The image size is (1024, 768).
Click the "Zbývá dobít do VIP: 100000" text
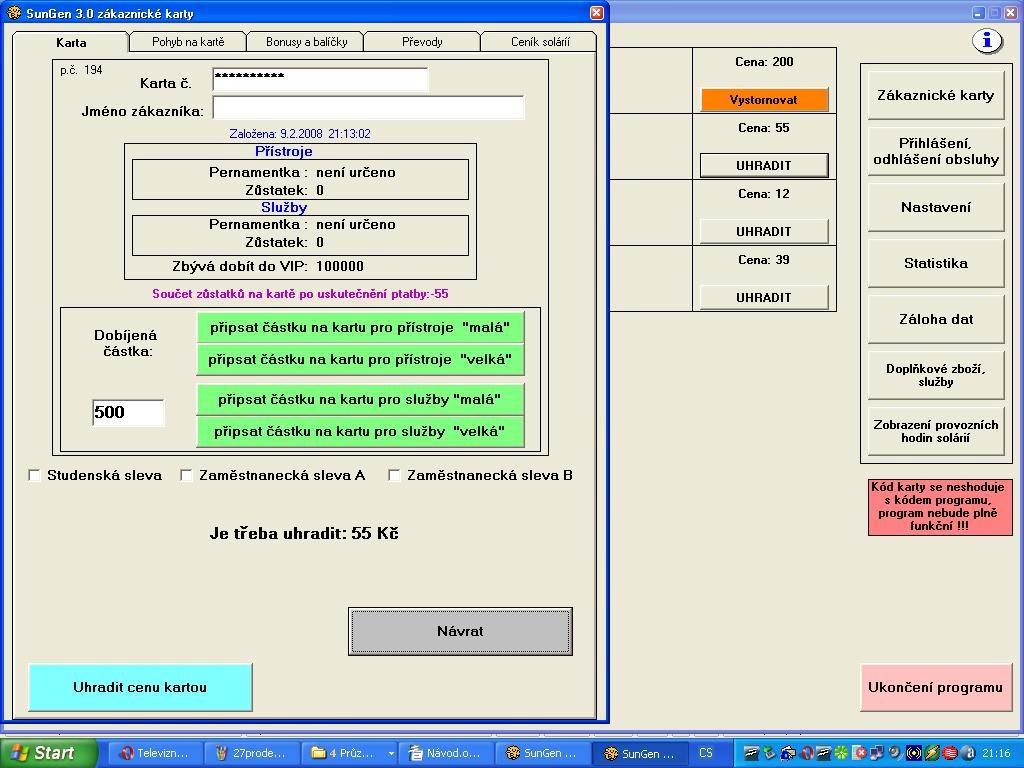point(268,266)
